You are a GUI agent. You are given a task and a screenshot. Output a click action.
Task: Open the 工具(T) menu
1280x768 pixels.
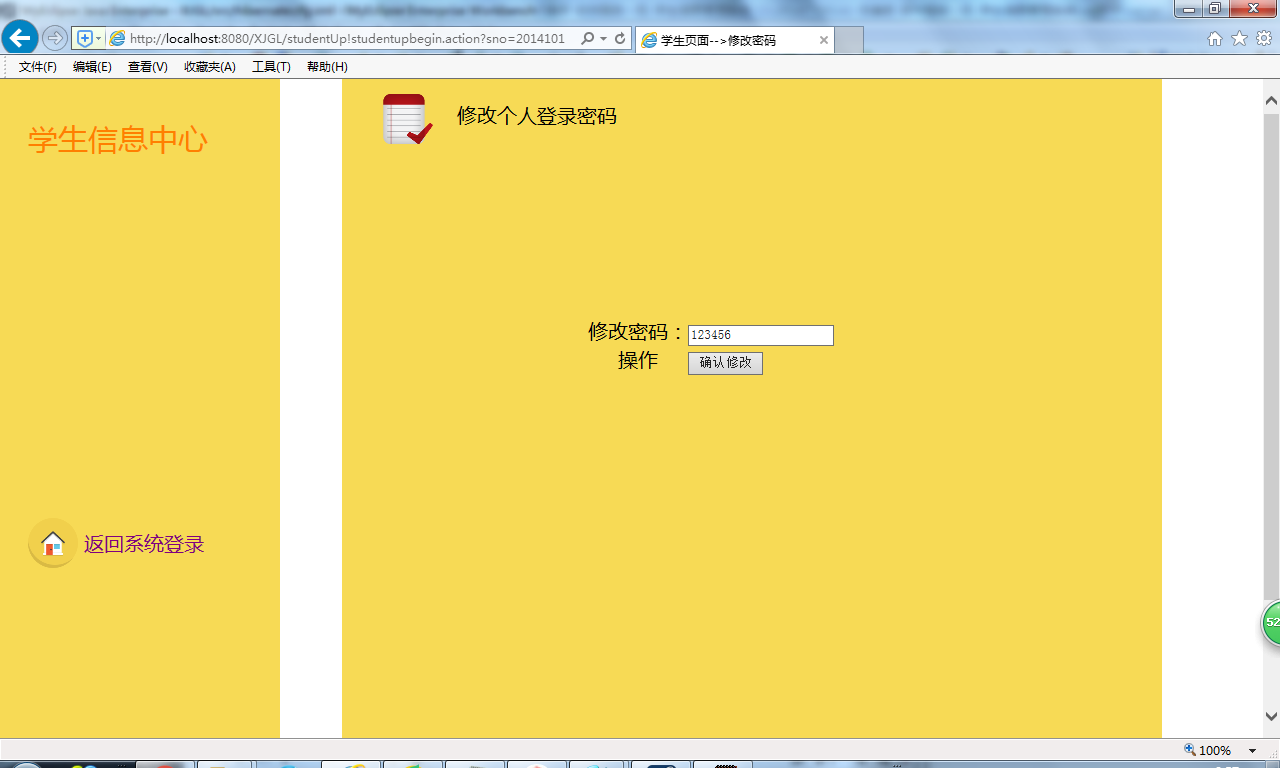point(271,67)
